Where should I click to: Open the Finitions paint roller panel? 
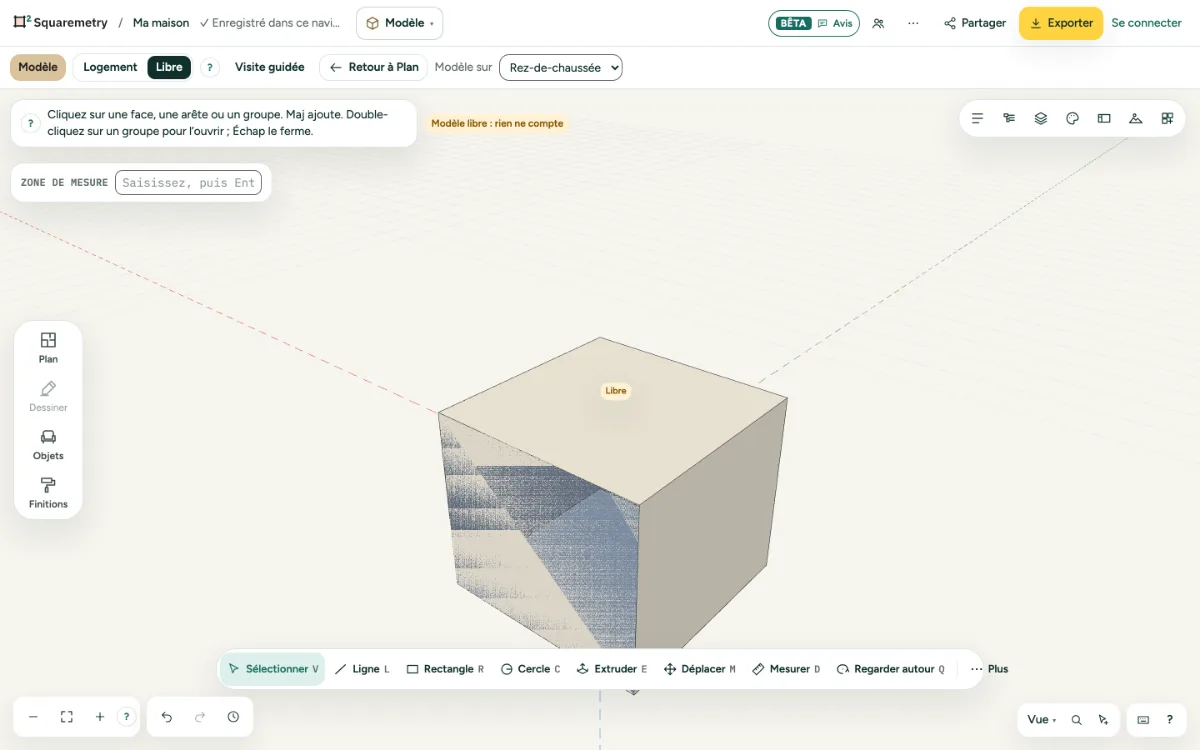click(x=48, y=493)
